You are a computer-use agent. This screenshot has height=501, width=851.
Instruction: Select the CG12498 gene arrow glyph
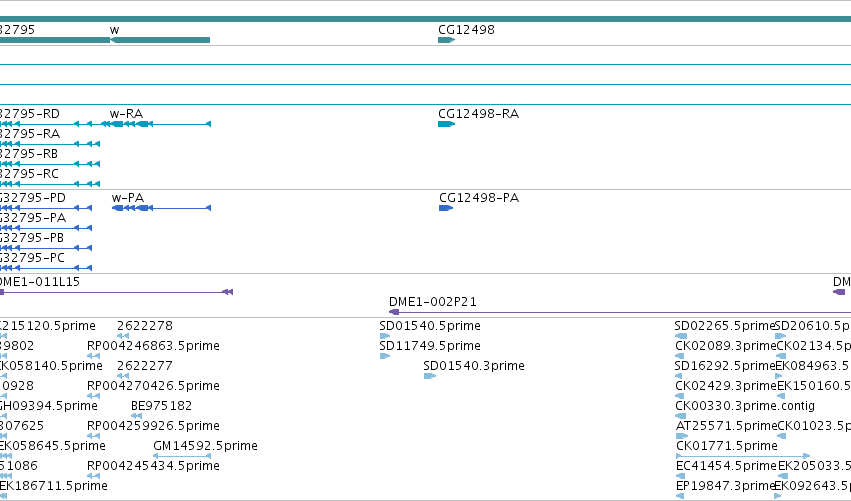coord(446,40)
